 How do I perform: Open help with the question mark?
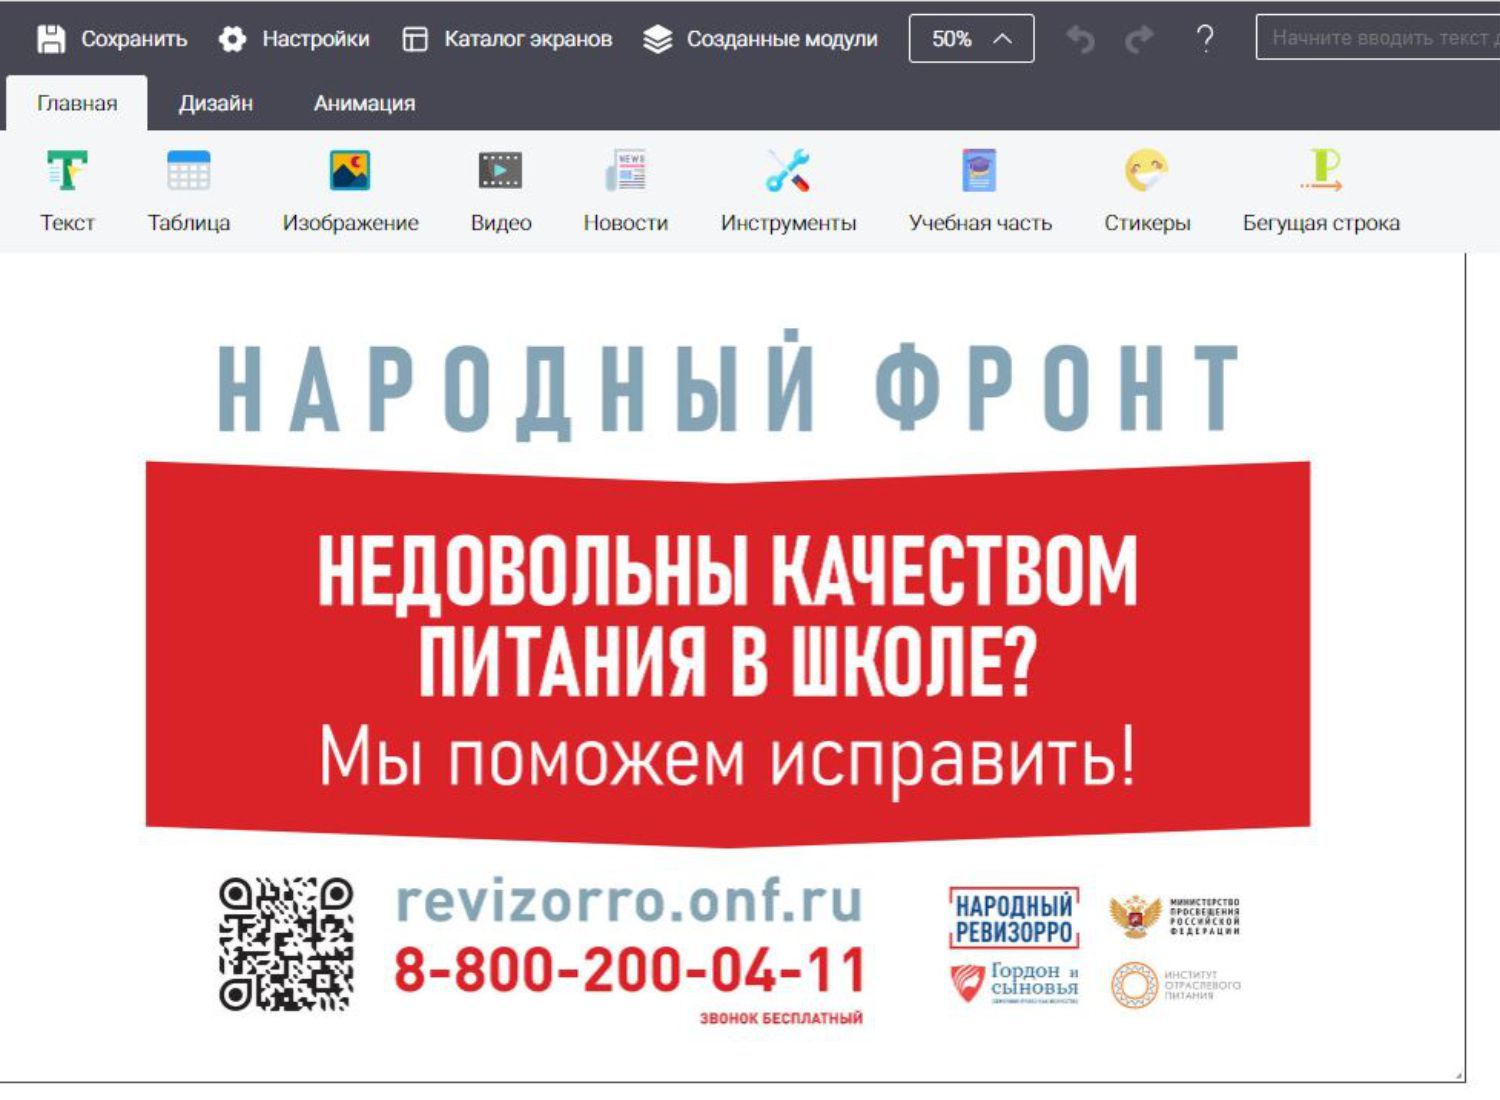coord(1205,39)
